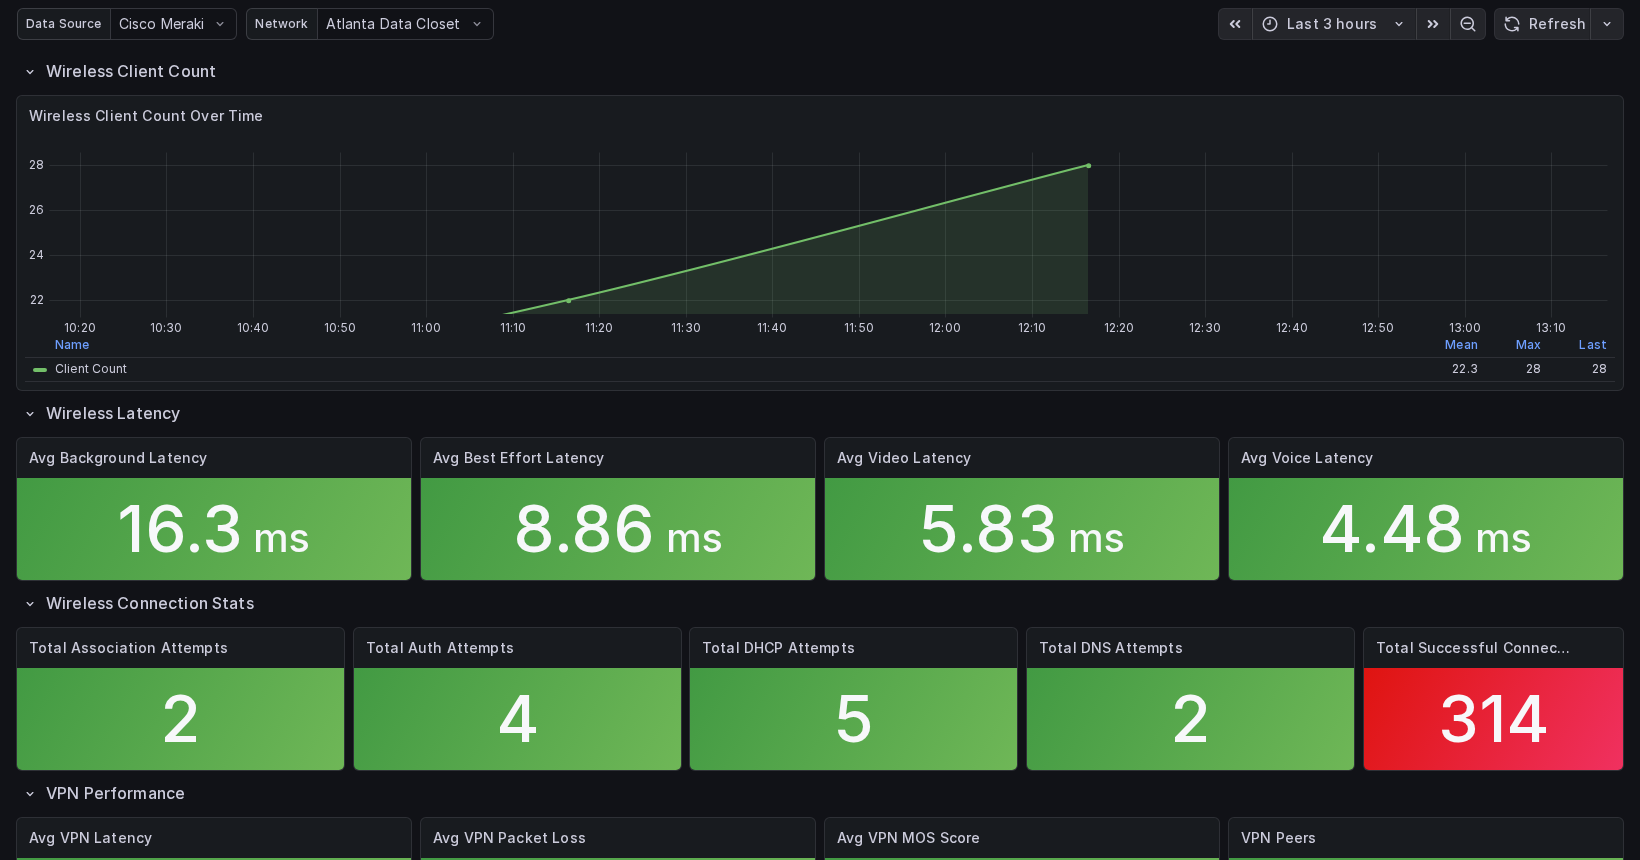Click the VPN Peers panel title
Screen dimensions: 1640x860
tap(1278, 838)
